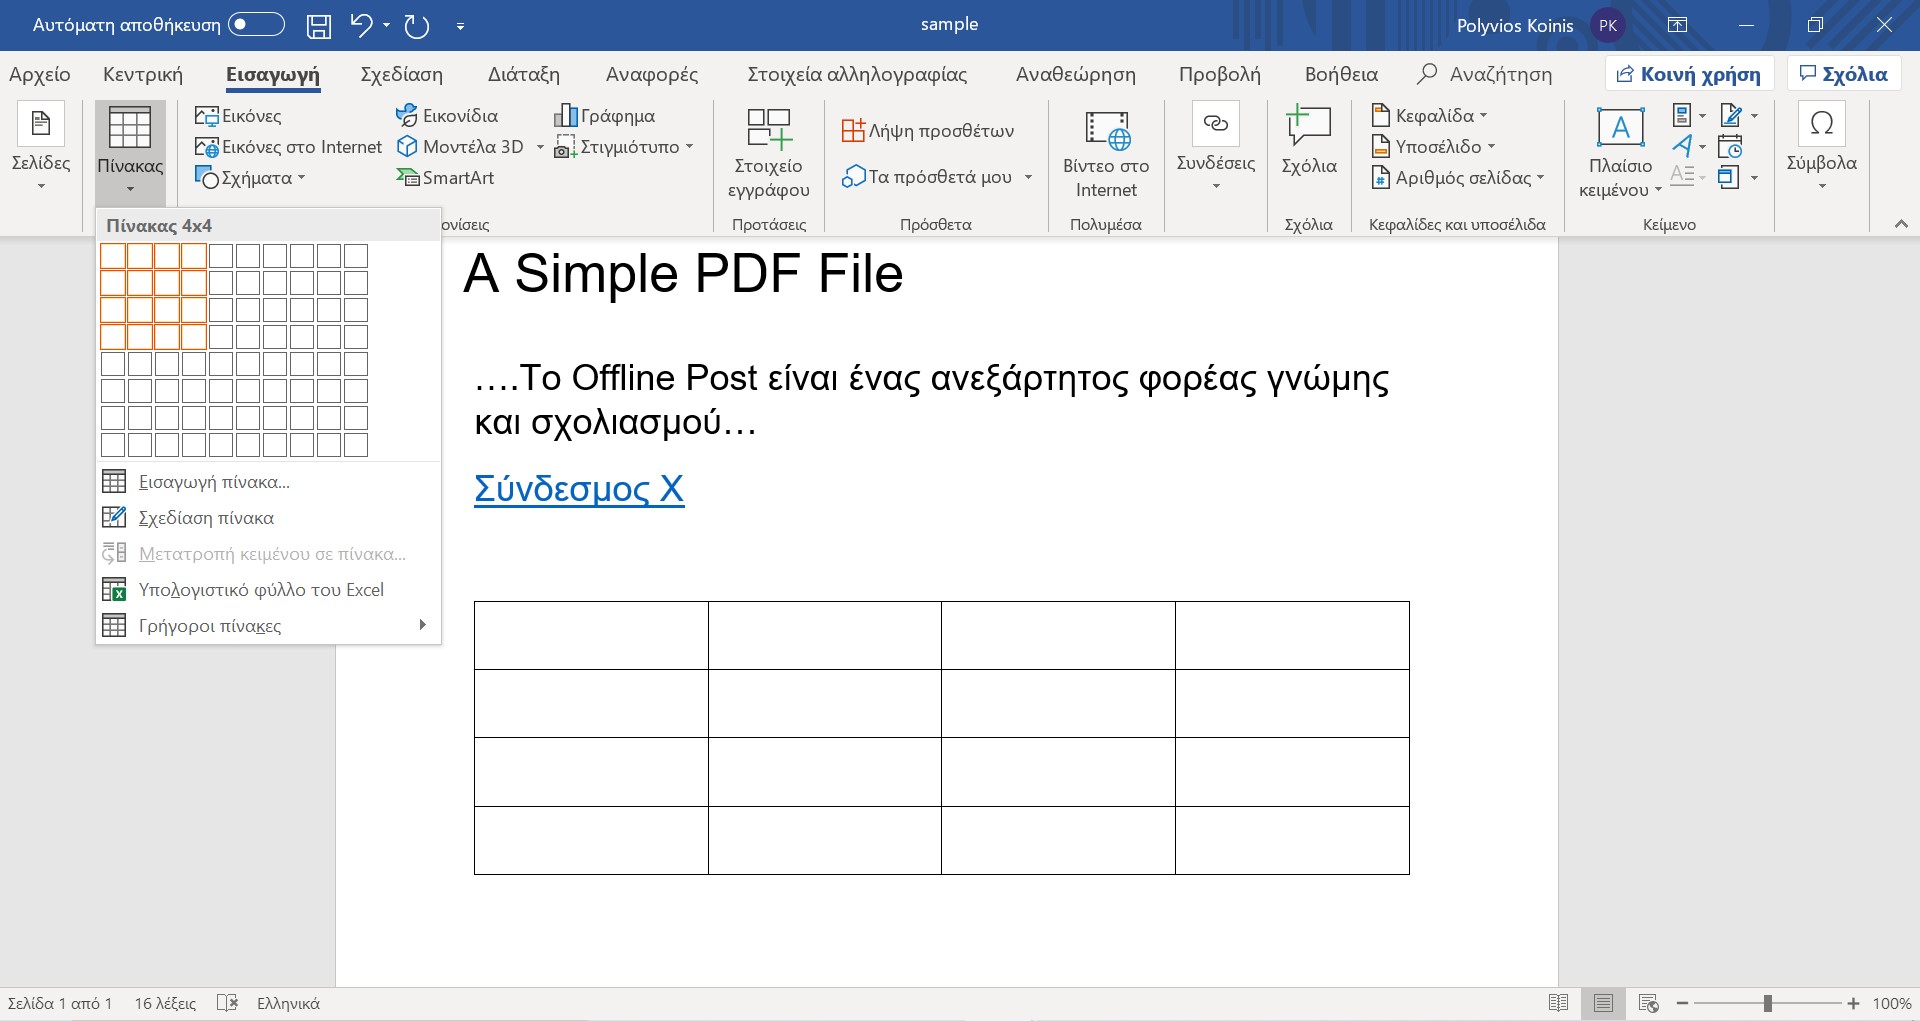The image size is (1920, 1021).
Task: Toggle the AutoSave switch
Action: click(x=256, y=25)
